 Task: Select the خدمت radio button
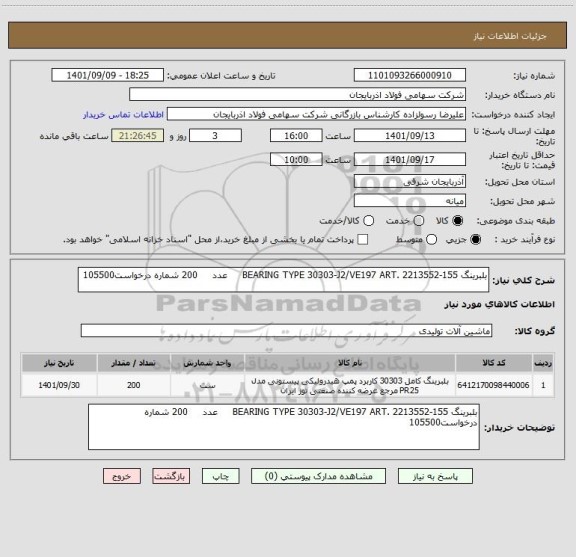click(x=419, y=220)
